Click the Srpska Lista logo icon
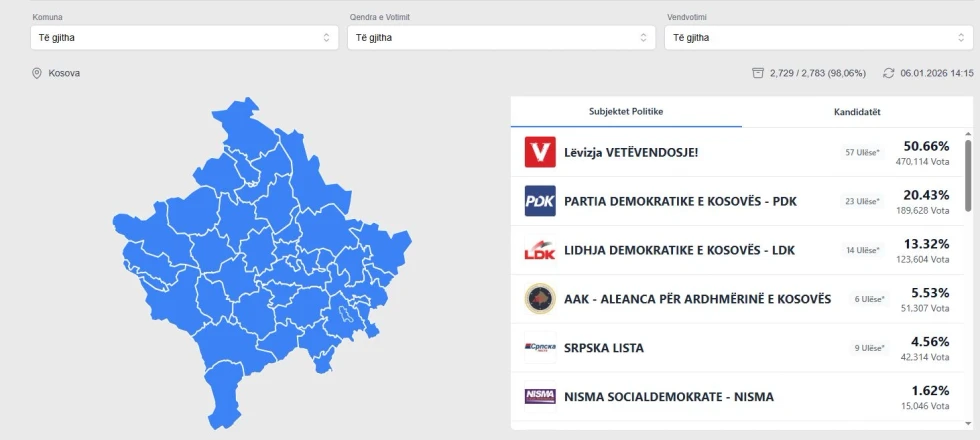 [x=540, y=348]
